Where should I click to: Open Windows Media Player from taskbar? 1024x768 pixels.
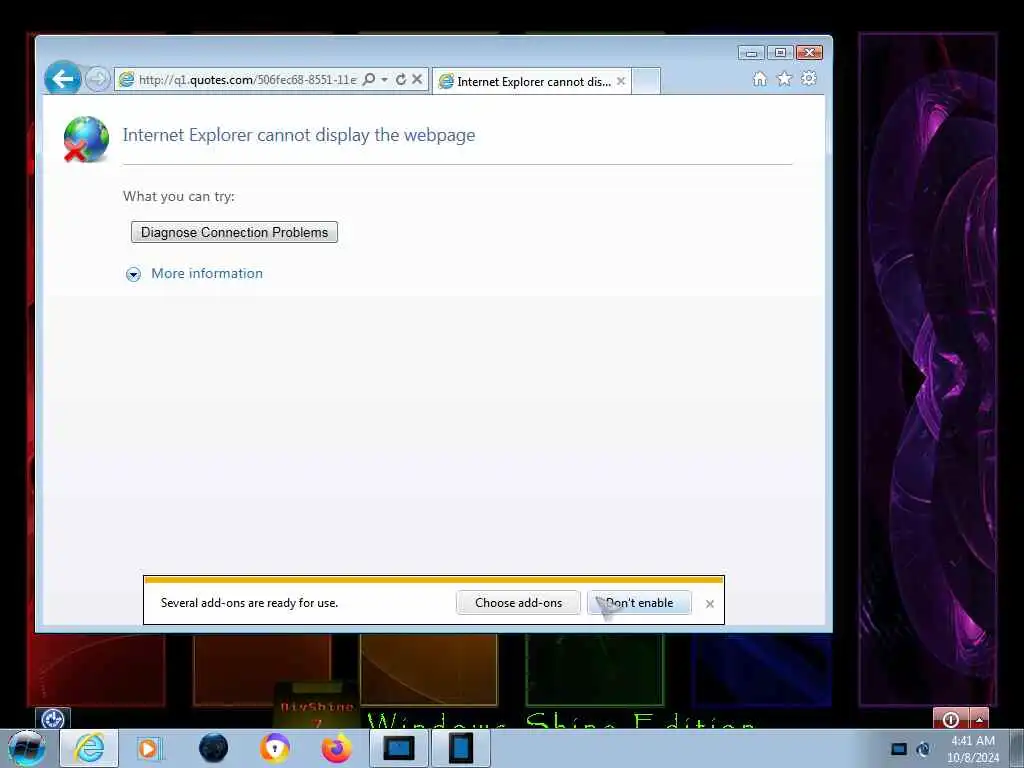point(149,748)
